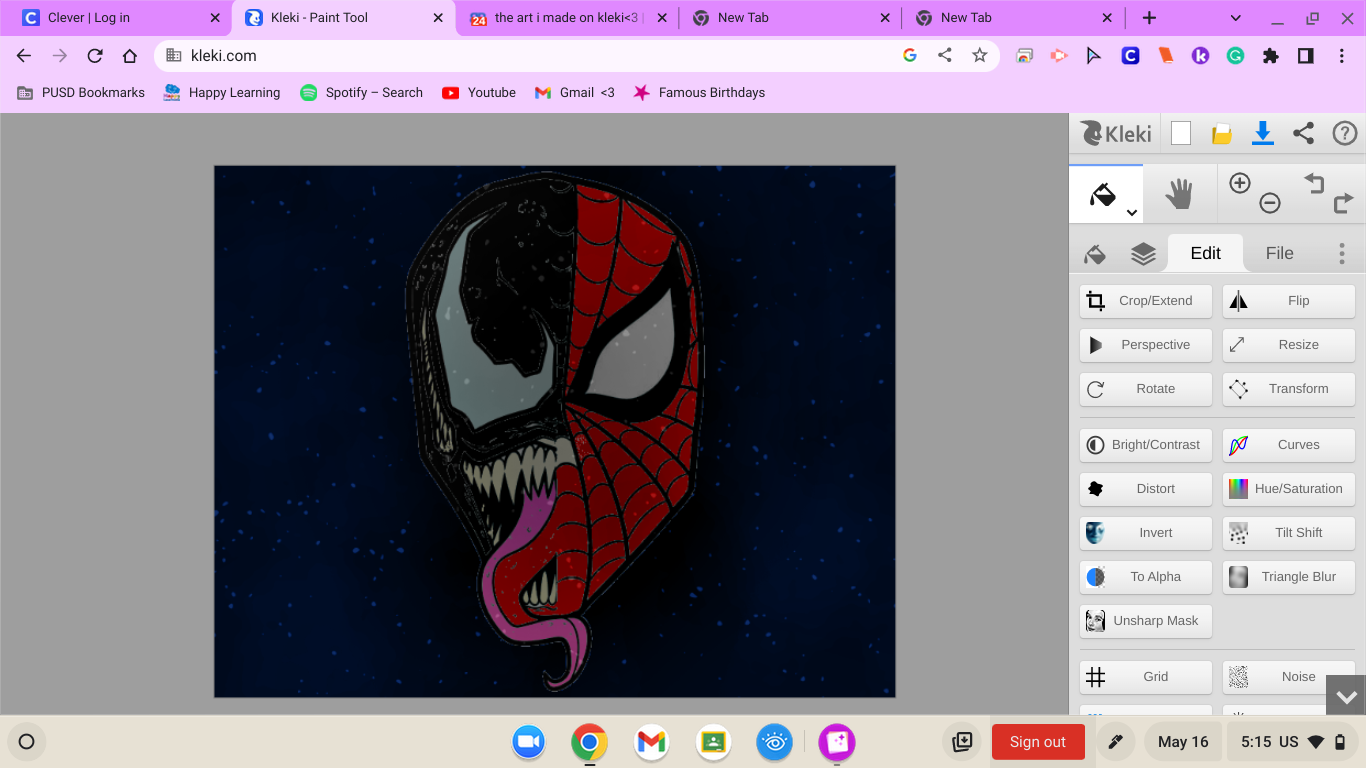Screen dimensions: 1366x768
Task: Switch to the Clever | Log in tab
Action: click(x=120, y=18)
